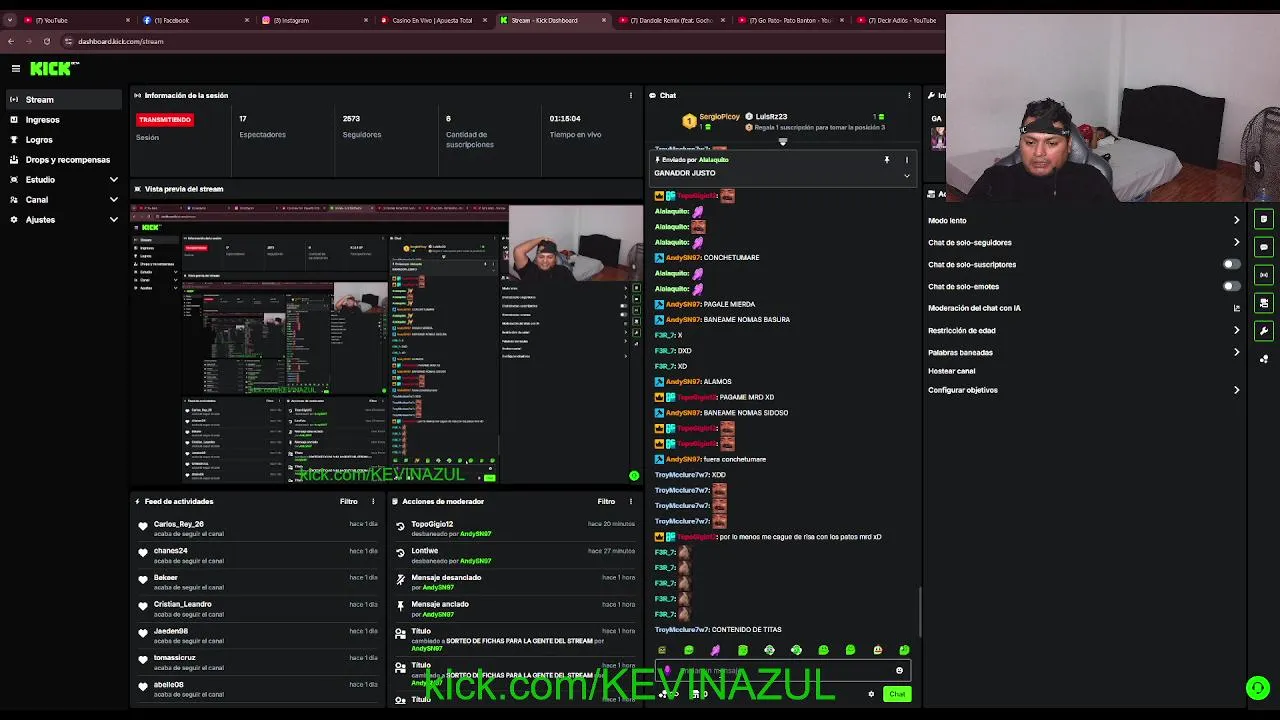Open the three-dot options of the pinned message
This screenshot has height=720, width=1280.
point(907,160)
